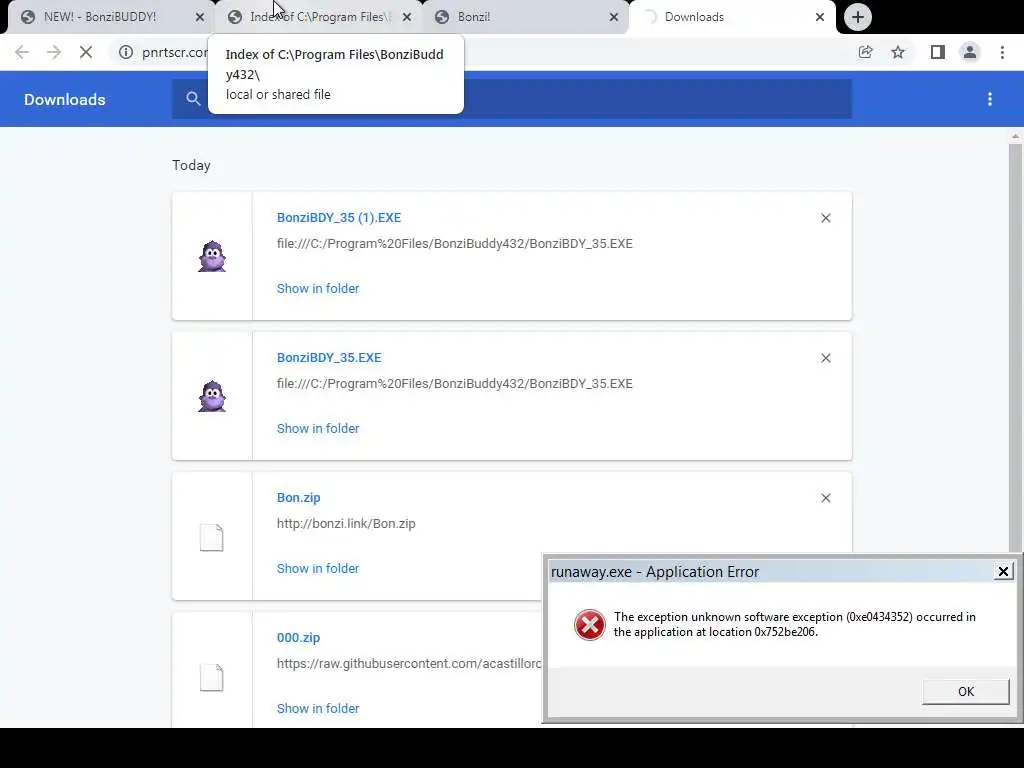Click file icon for Bon.zip
The width and height of the screenshot is (1024, 768).
coord(212,537)
